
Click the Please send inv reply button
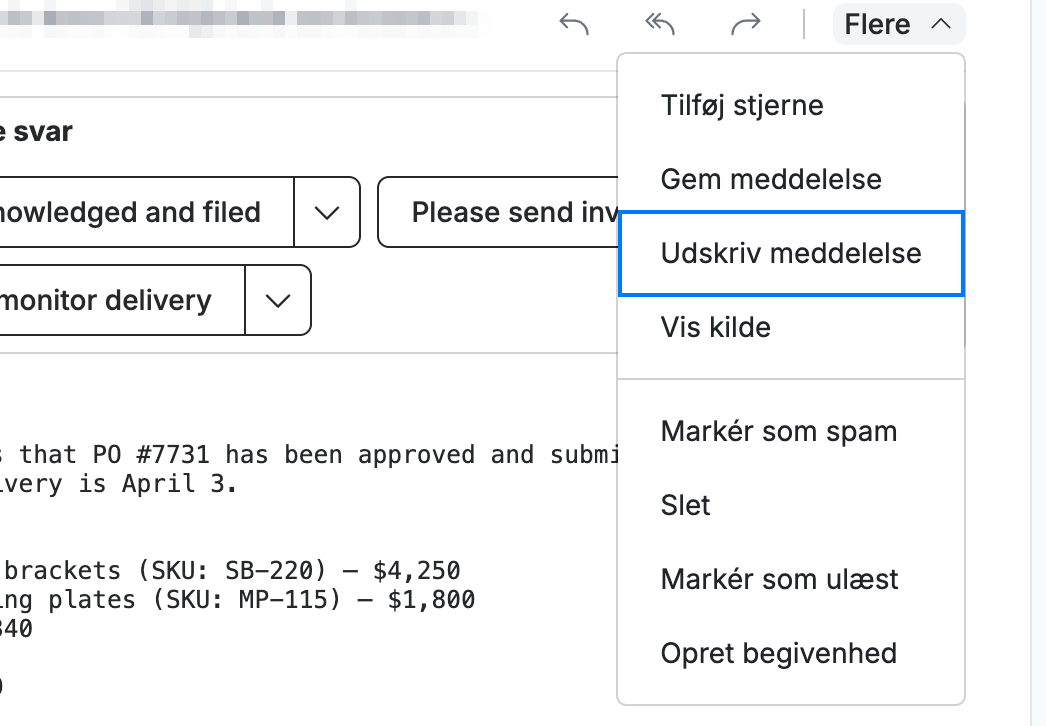[x=498, y=212]
